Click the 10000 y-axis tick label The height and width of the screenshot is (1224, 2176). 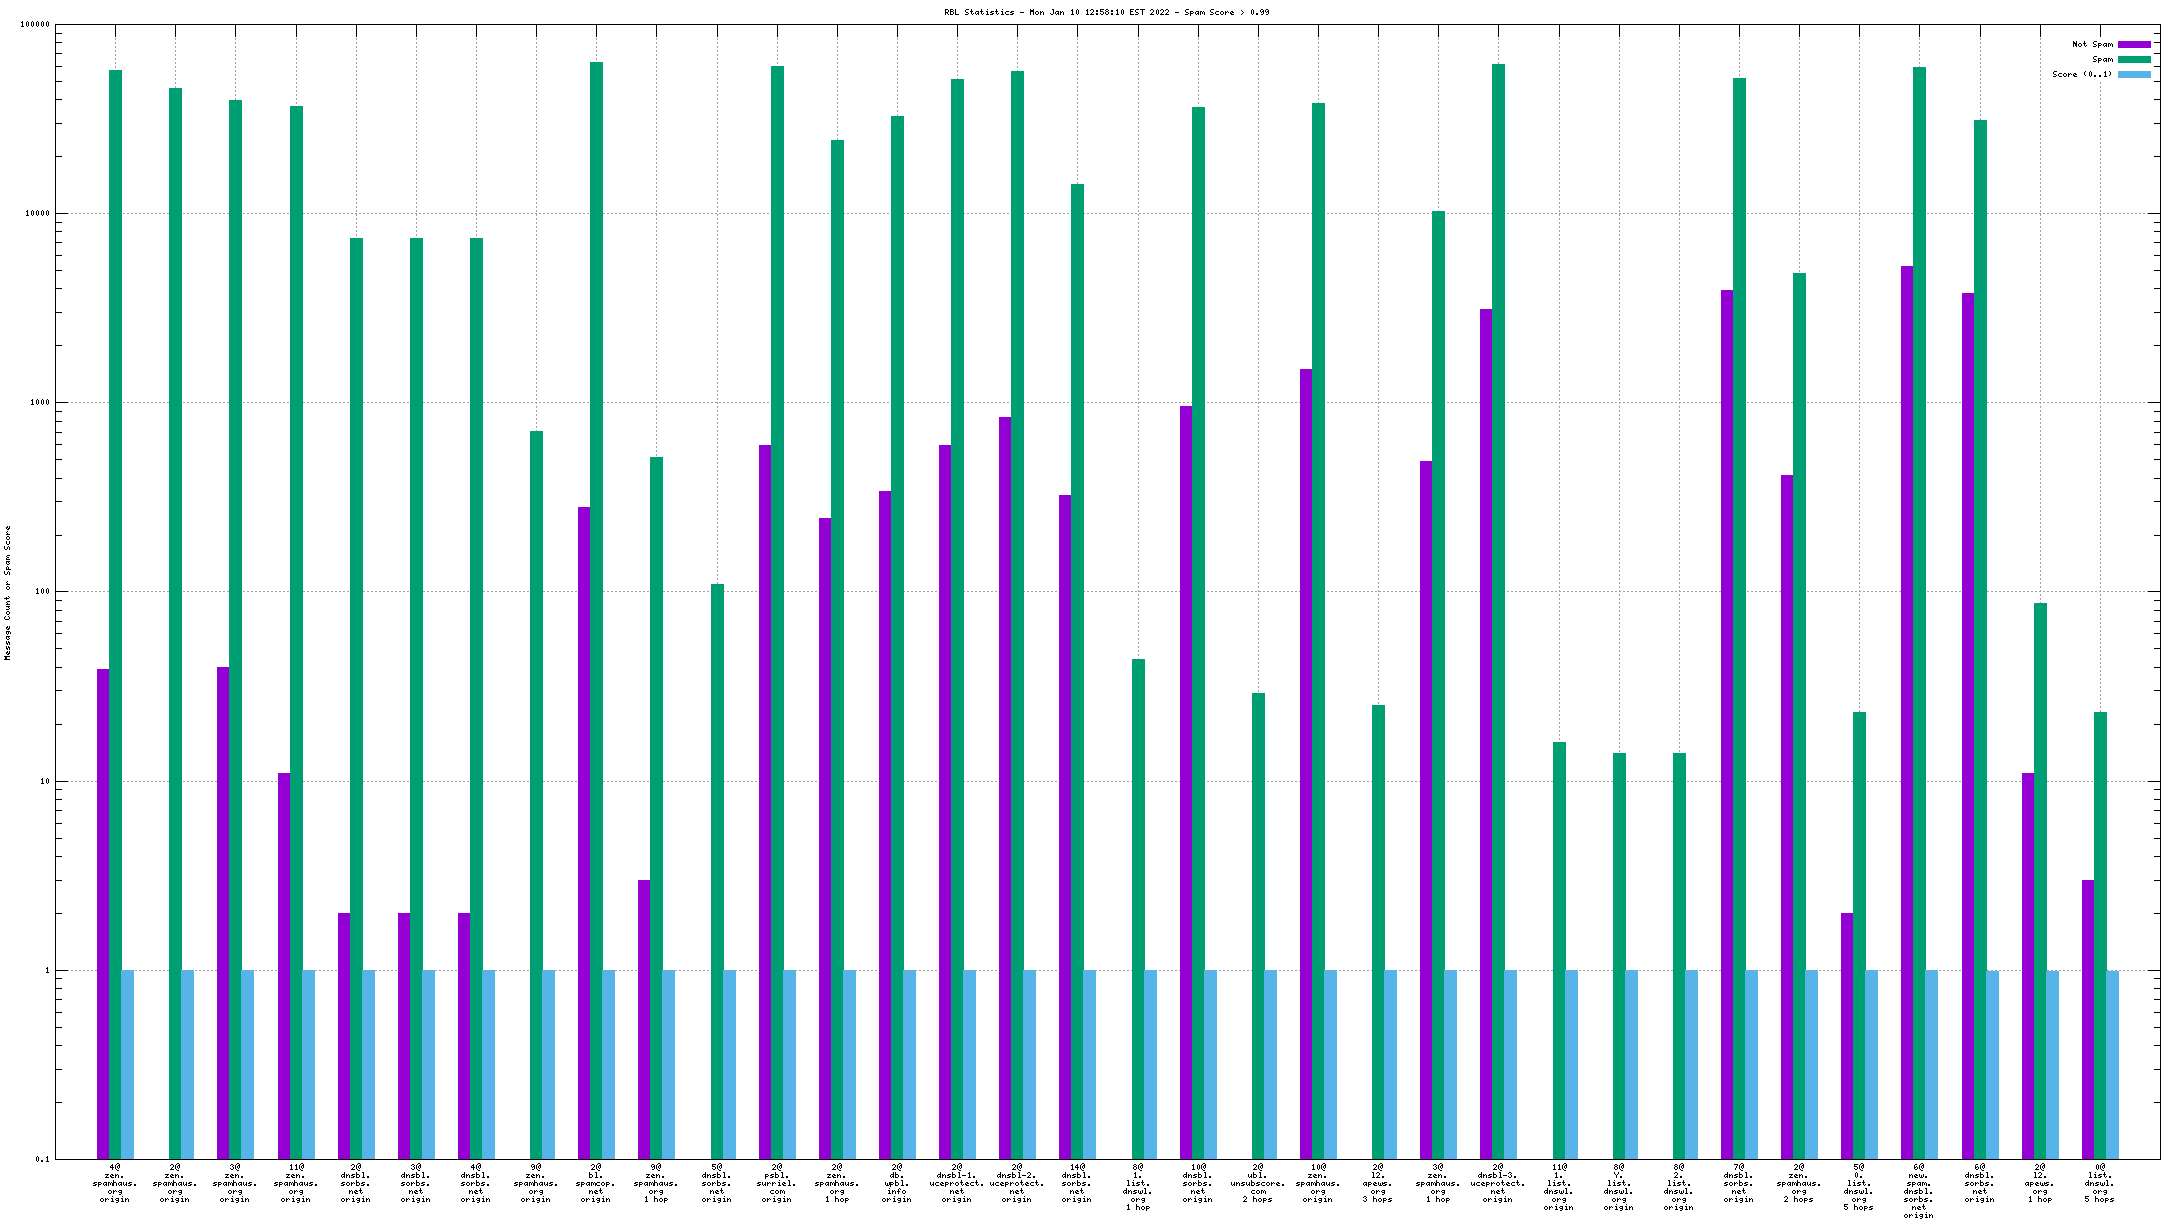click(36, 213)
